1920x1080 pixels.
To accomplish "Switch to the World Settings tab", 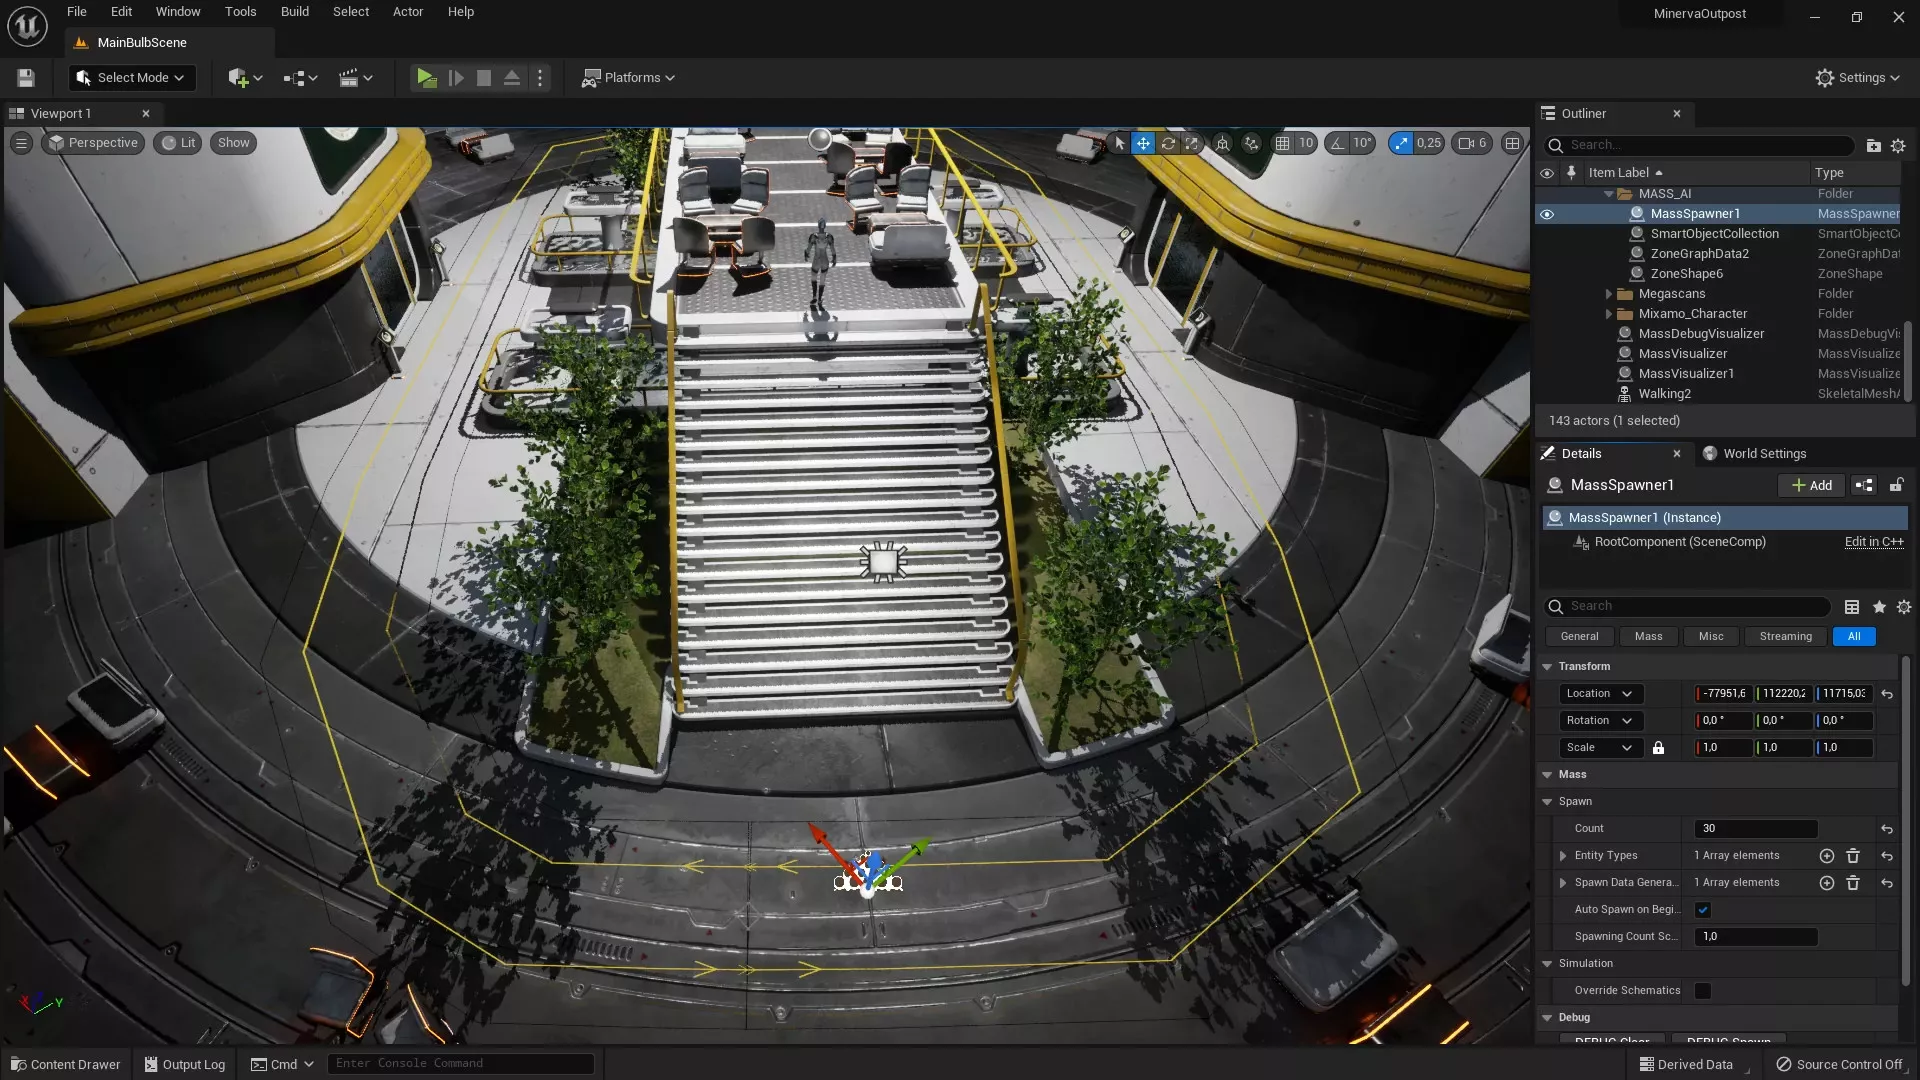I will pyautogui.click(x=1764, y=454).
